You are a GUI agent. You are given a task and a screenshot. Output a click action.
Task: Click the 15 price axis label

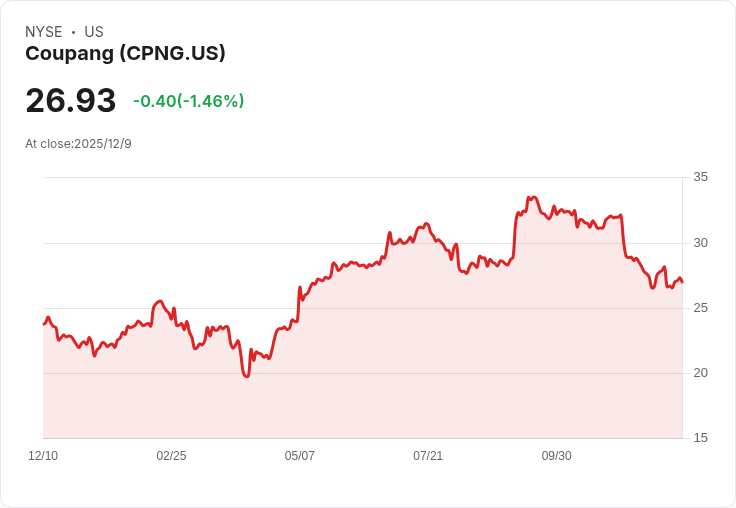[x=700, y=438]
